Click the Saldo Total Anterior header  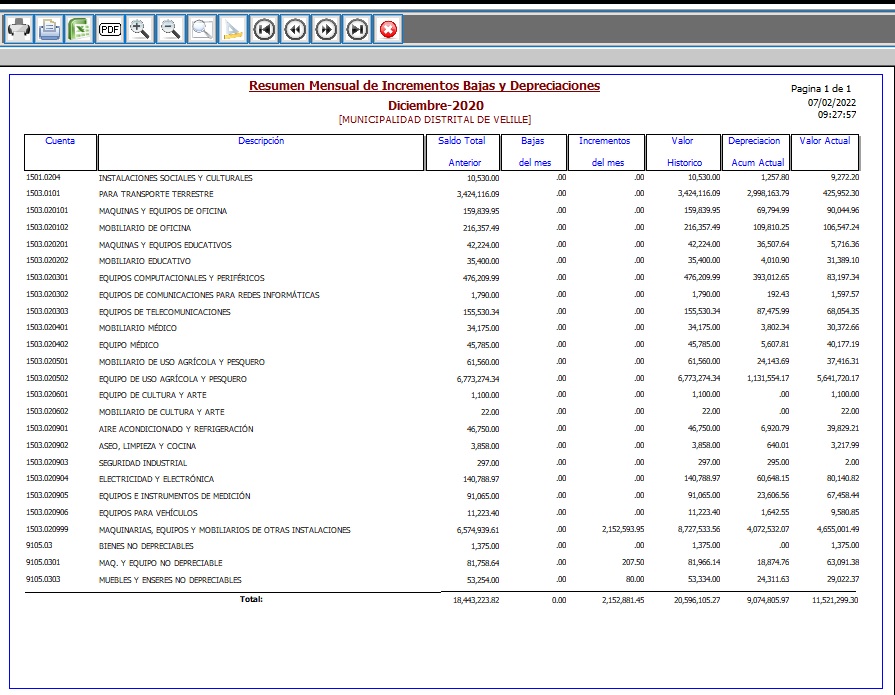pyautogui.click(x=462, y=152)
